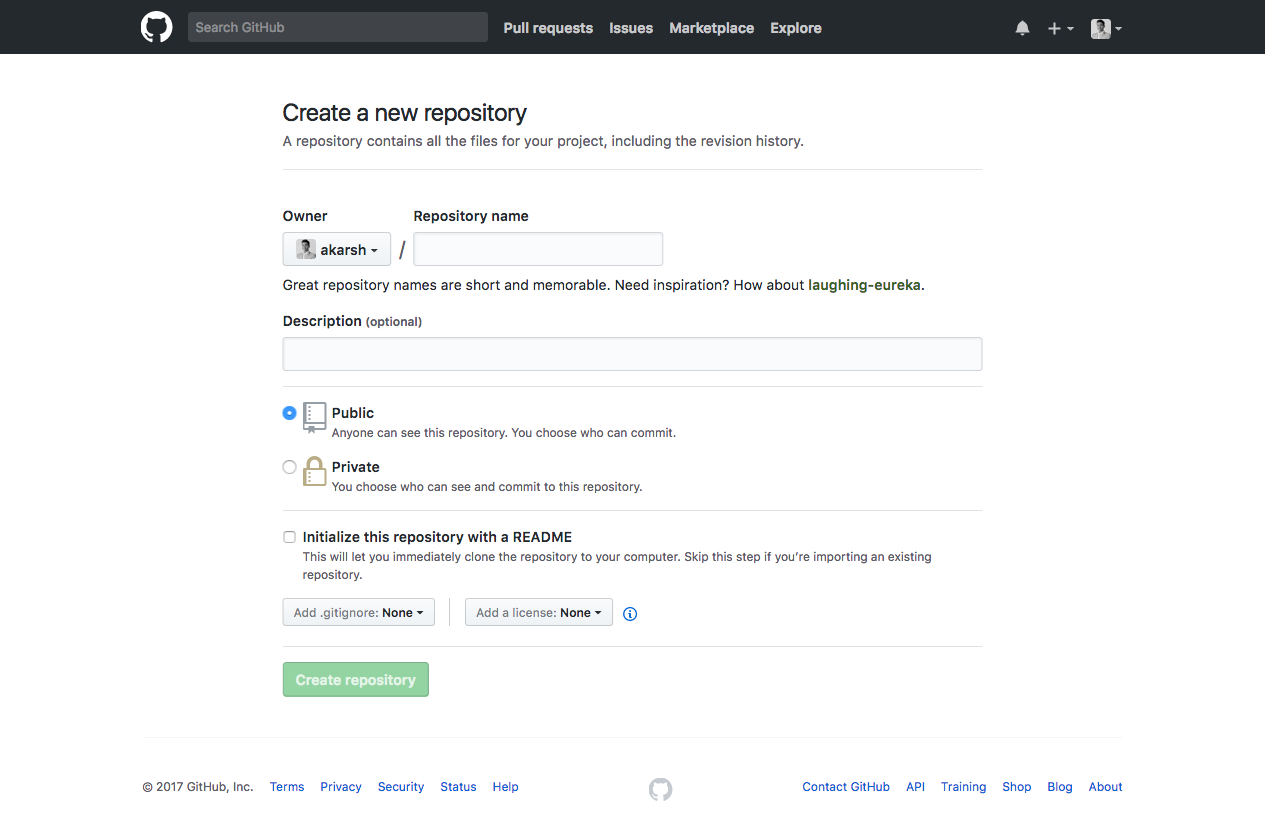Open the Blog footer link
1265x828 pixels.
click(x=1060, y=787)
